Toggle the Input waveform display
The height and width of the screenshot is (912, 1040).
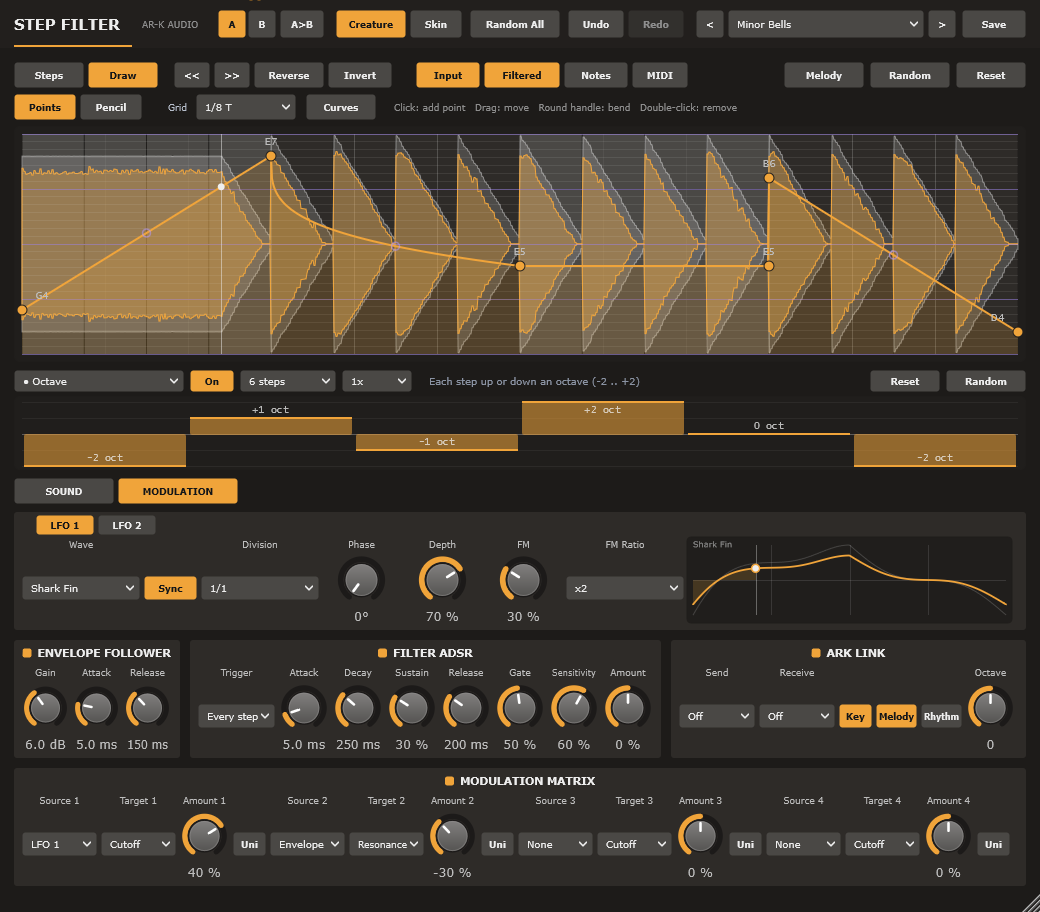click(x=448, y=76)
